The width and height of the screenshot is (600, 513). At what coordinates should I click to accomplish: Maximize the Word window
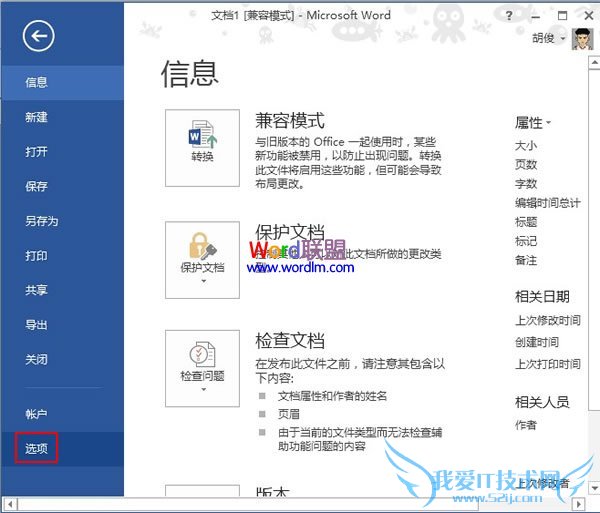pyautogui.click(x=562, y=16)
